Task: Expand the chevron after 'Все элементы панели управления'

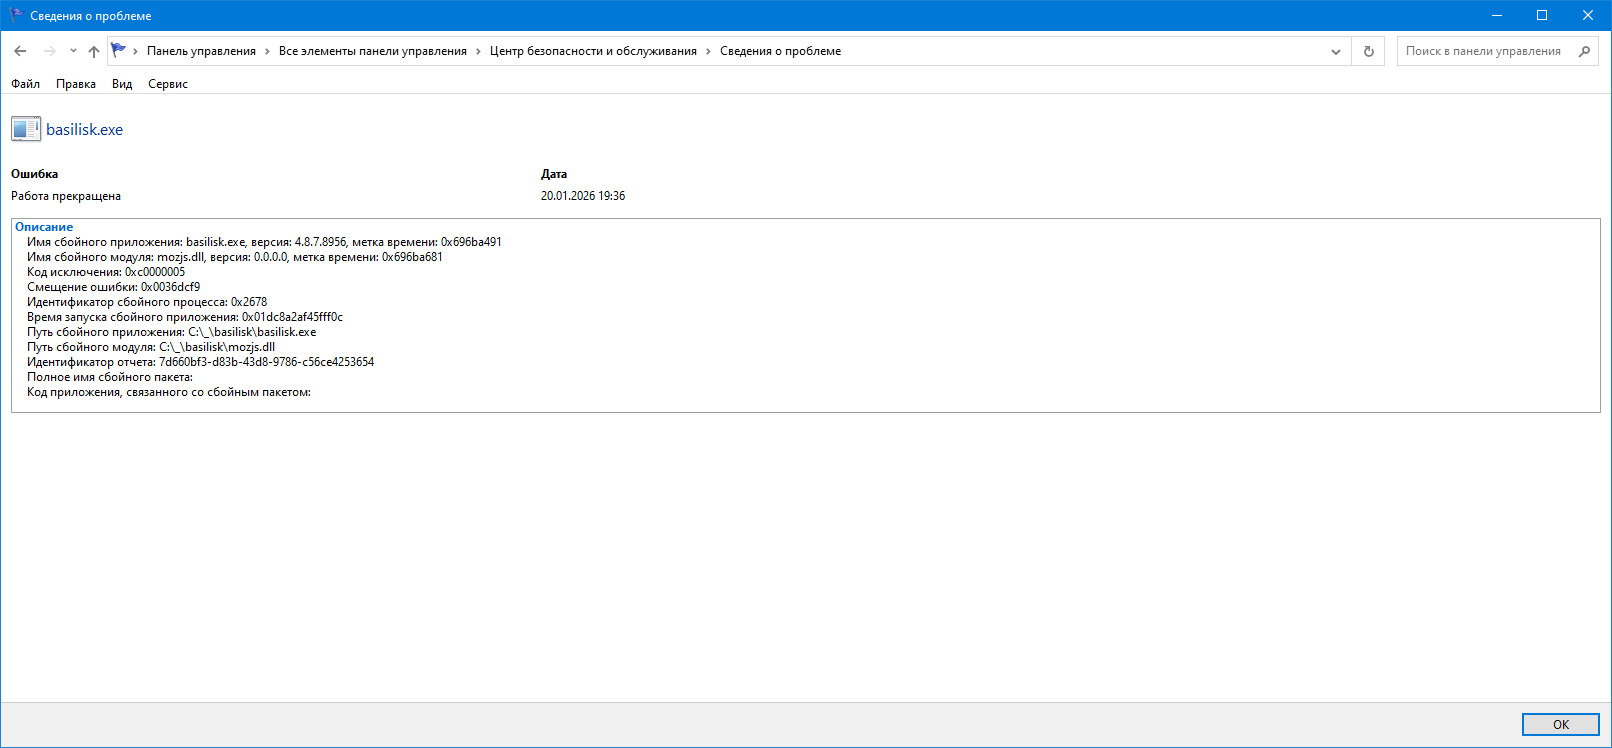Action: 478,51
